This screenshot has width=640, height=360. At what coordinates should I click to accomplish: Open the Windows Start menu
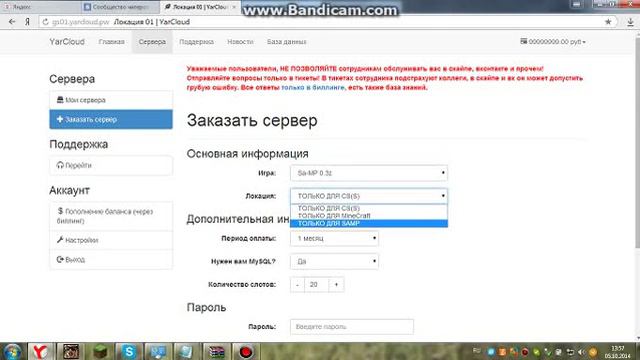[x=12, y=351]
